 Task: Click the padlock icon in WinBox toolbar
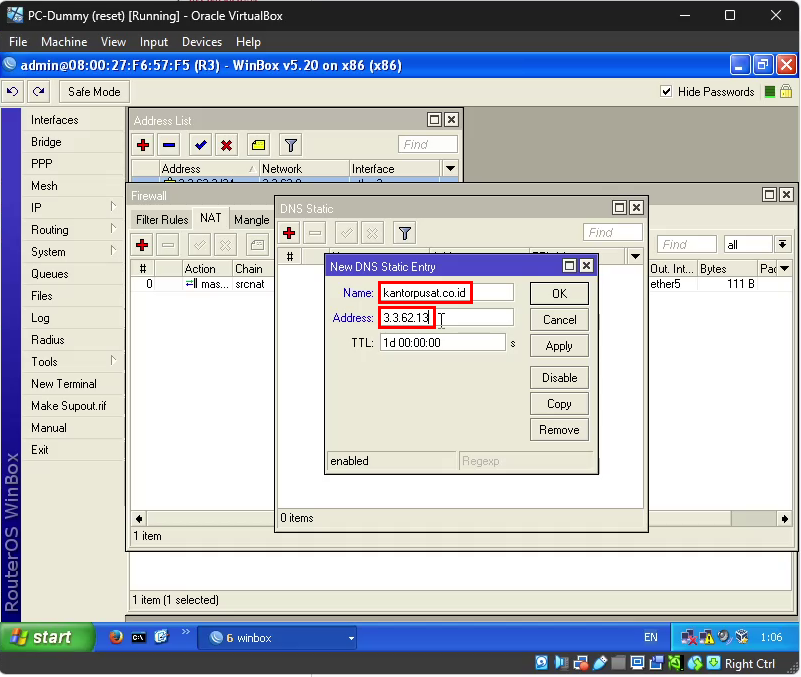pos(786,91)
